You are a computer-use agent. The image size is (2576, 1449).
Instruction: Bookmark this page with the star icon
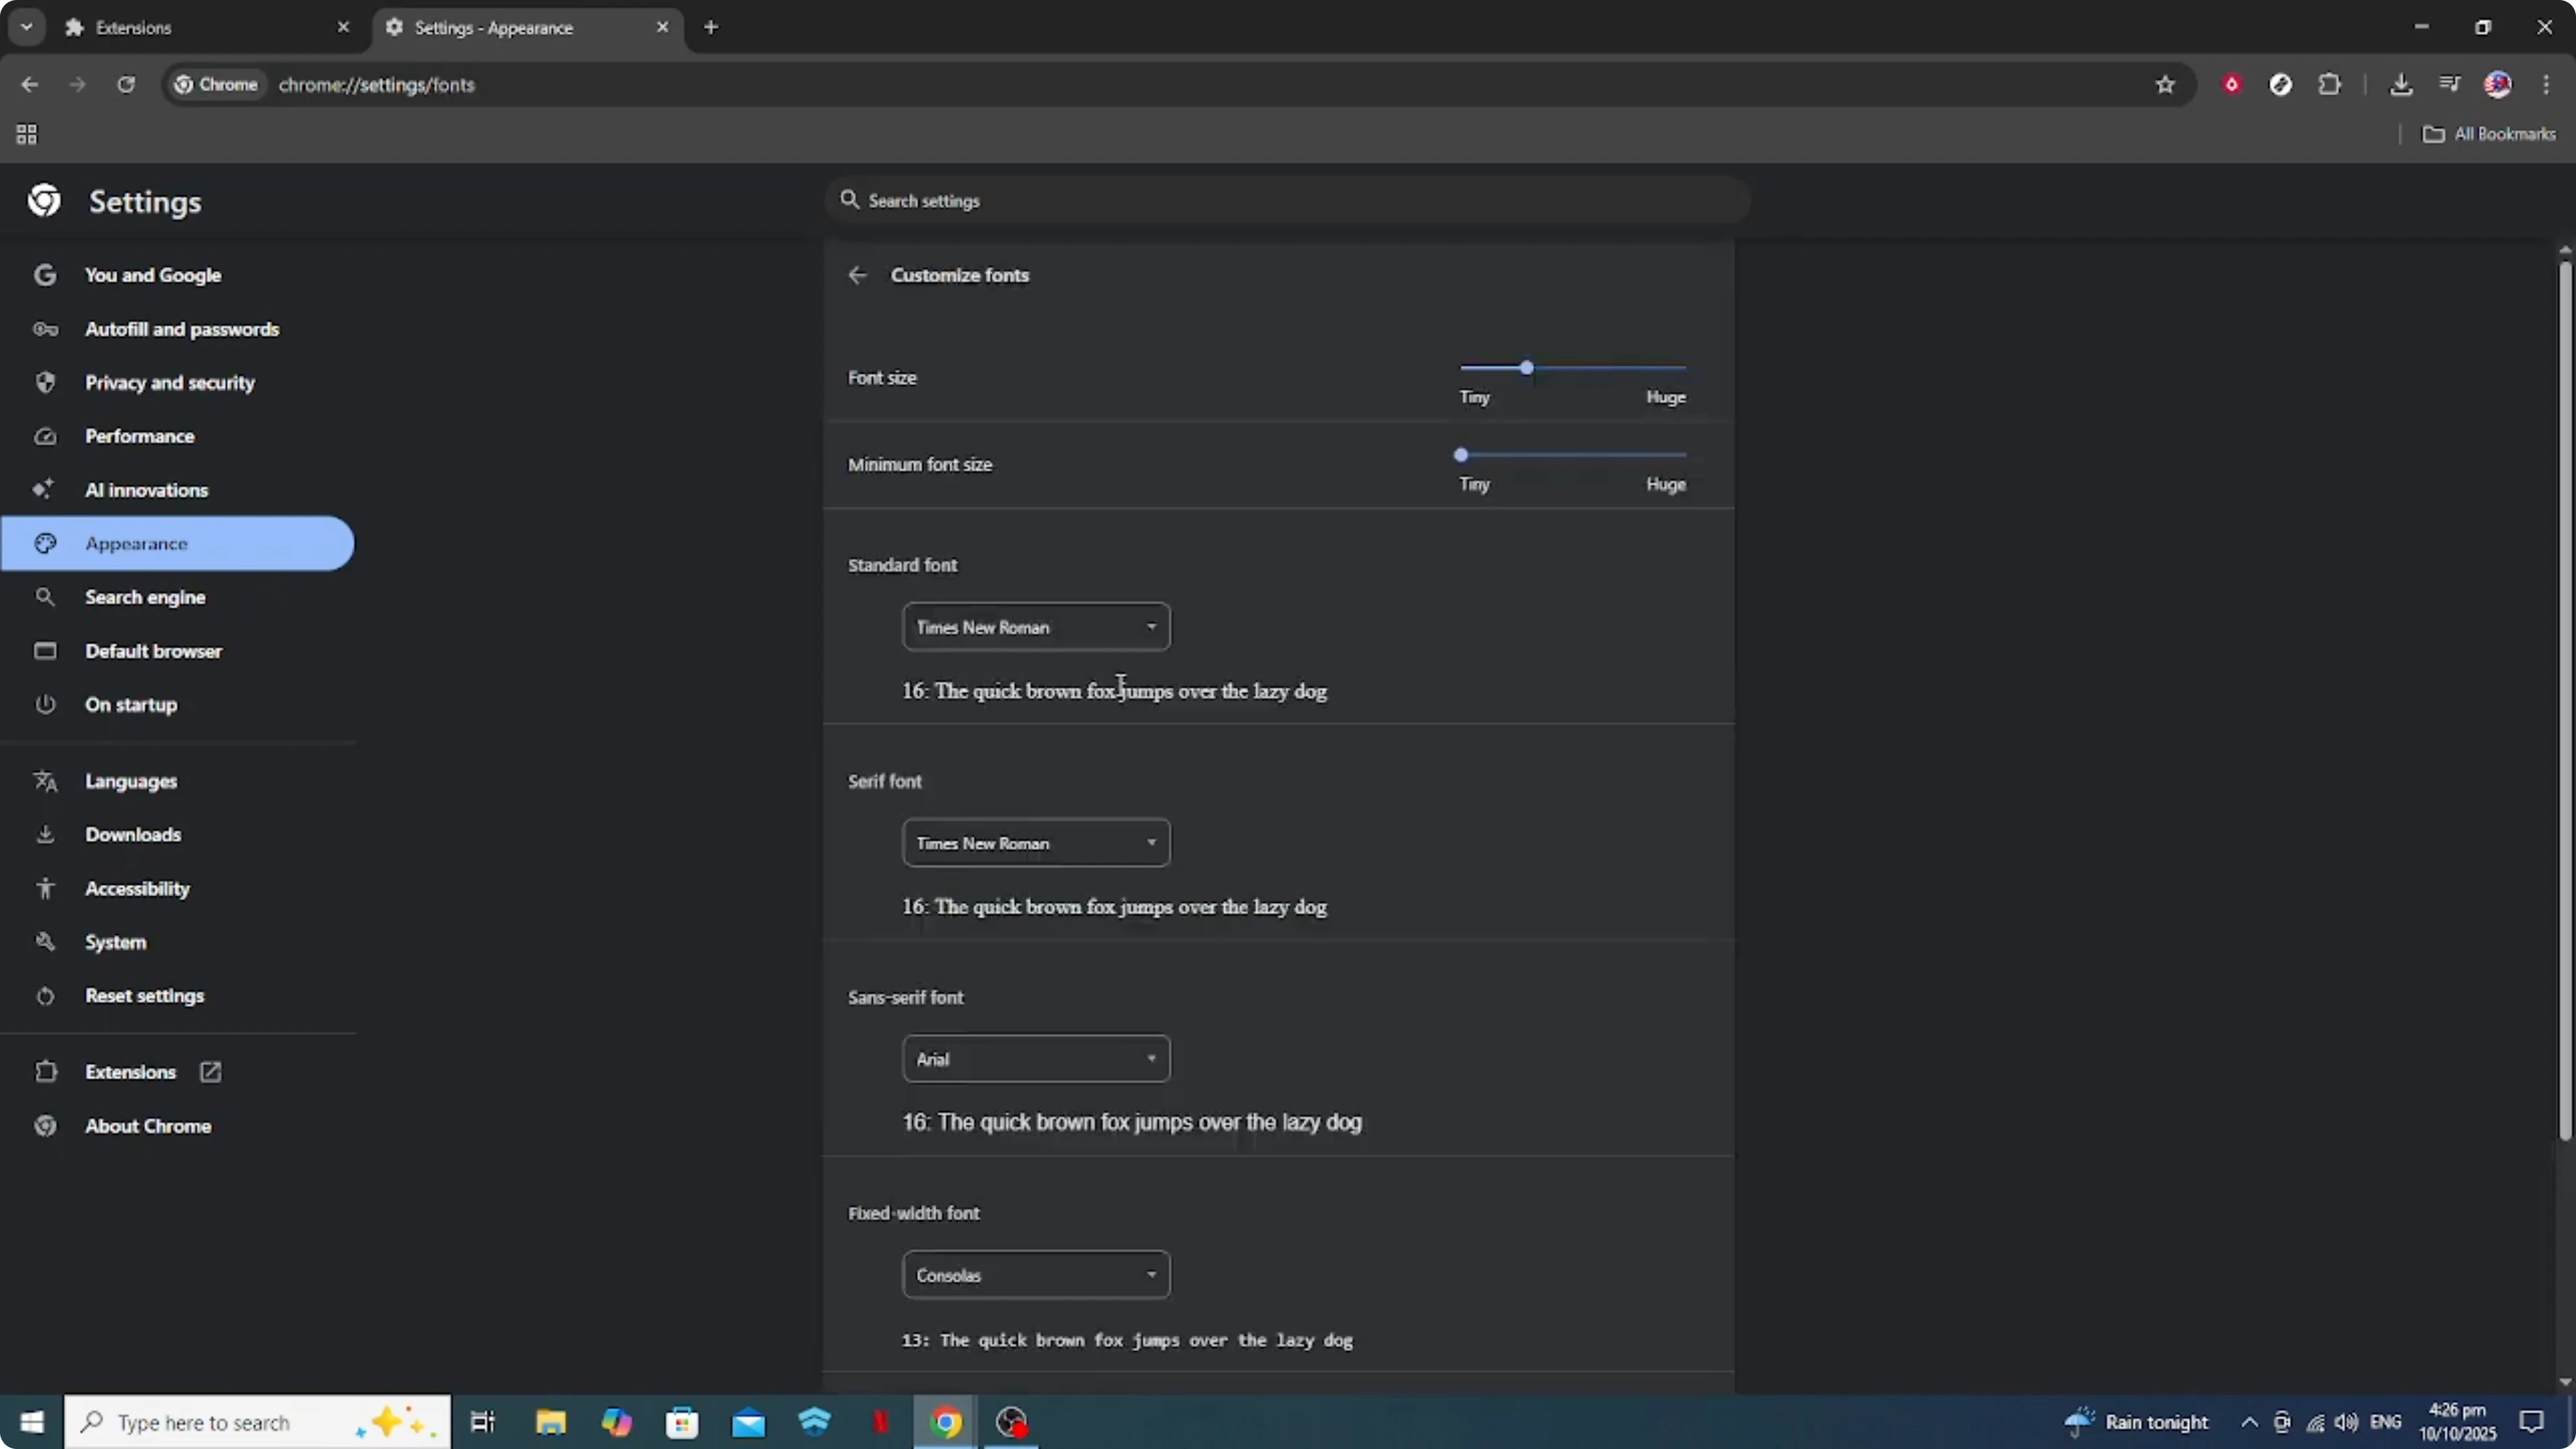point(2165,84)
